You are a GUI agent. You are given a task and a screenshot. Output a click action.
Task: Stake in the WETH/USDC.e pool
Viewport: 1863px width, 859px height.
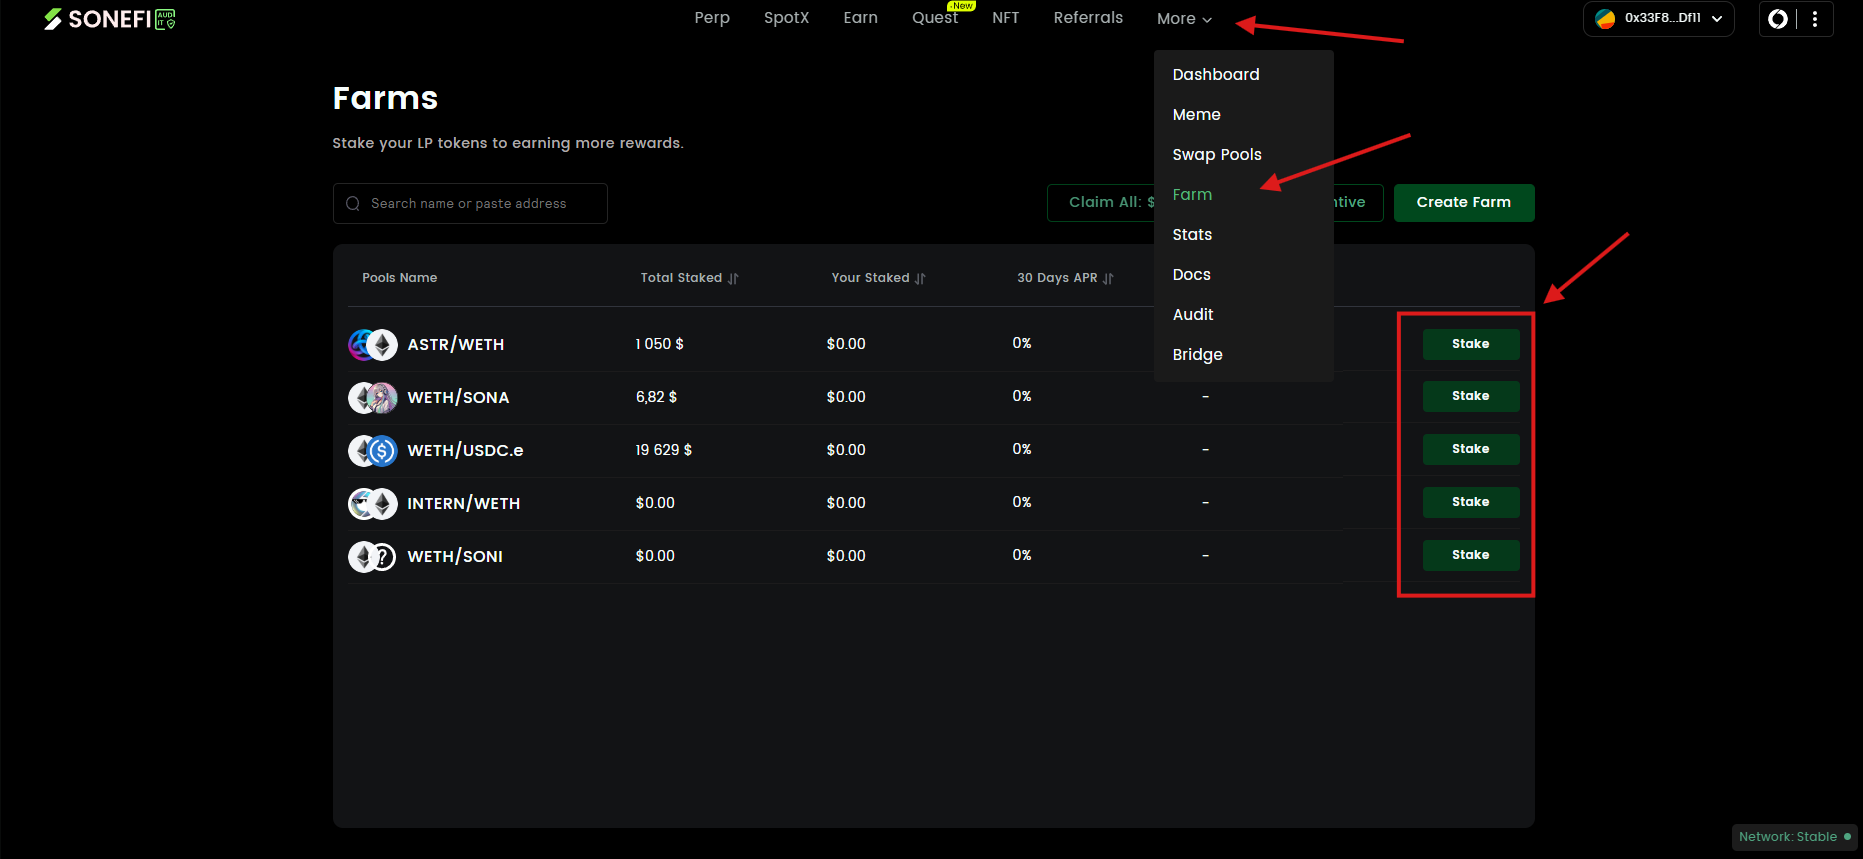(1470, 449)
